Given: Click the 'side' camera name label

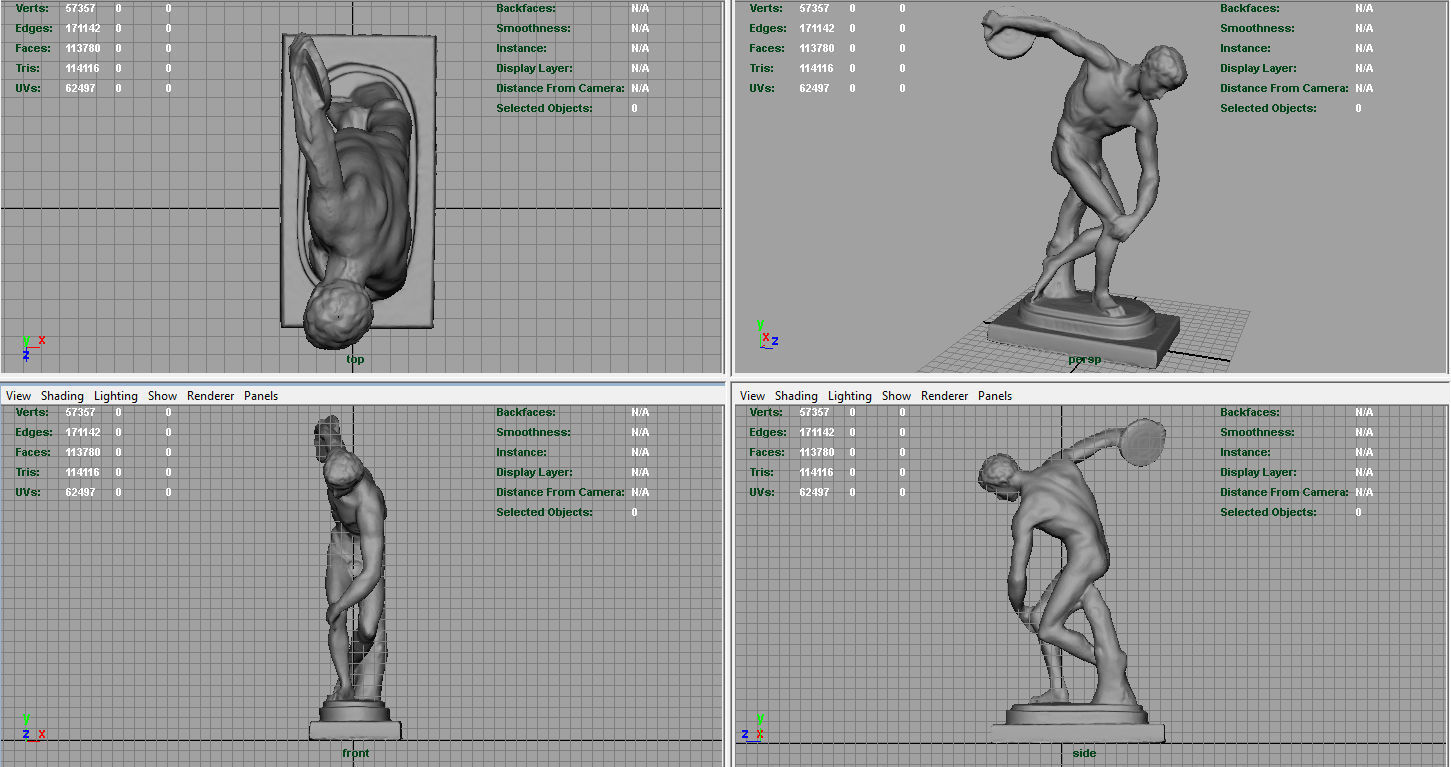Looking at the screenshot, I should [x=1084, y=753].
